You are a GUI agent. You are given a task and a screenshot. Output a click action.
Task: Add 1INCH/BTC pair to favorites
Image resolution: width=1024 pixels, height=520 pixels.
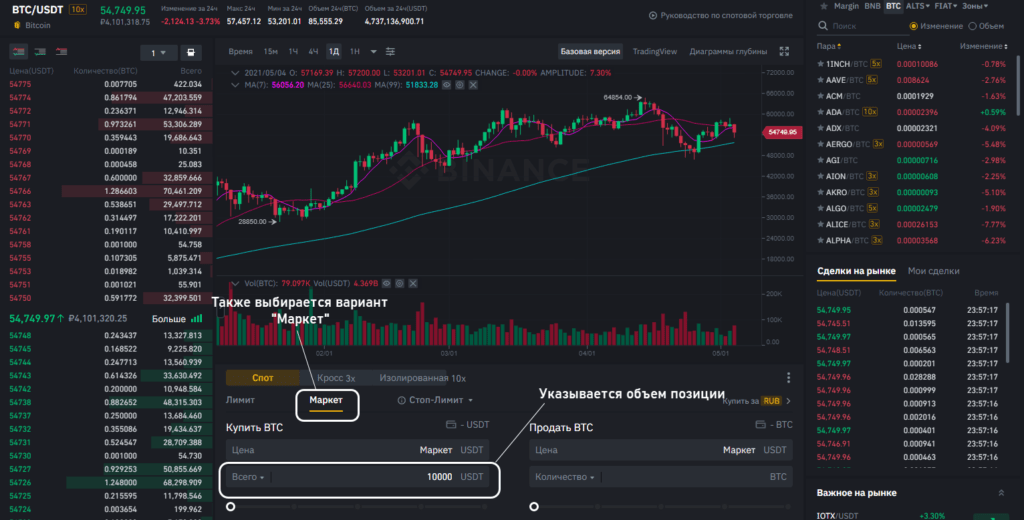click(820, 64)
